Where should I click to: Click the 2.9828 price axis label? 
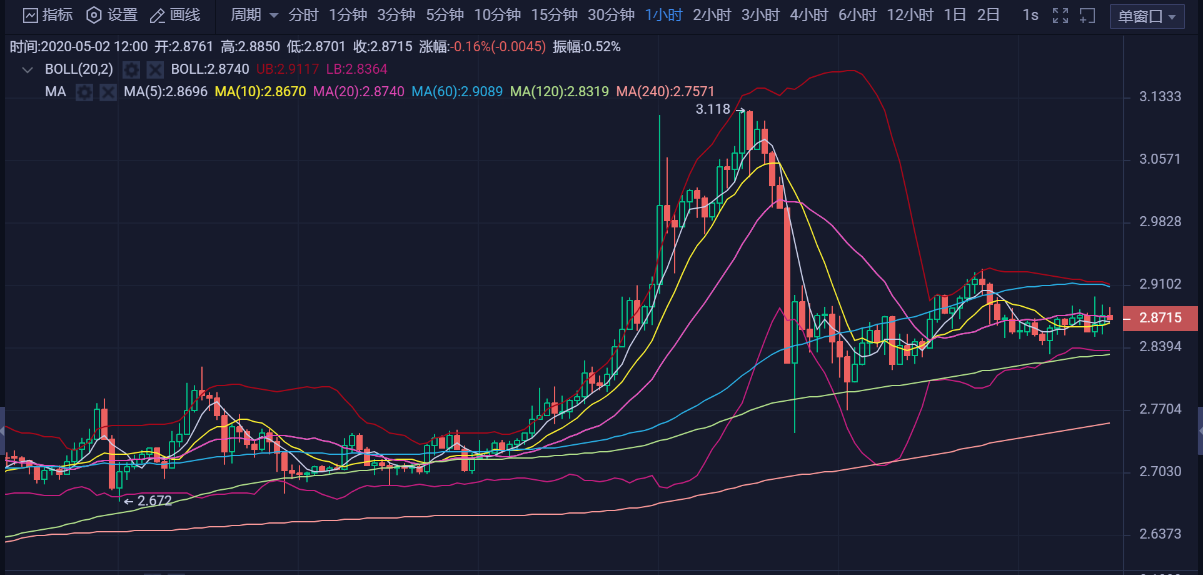point(1161,221)
